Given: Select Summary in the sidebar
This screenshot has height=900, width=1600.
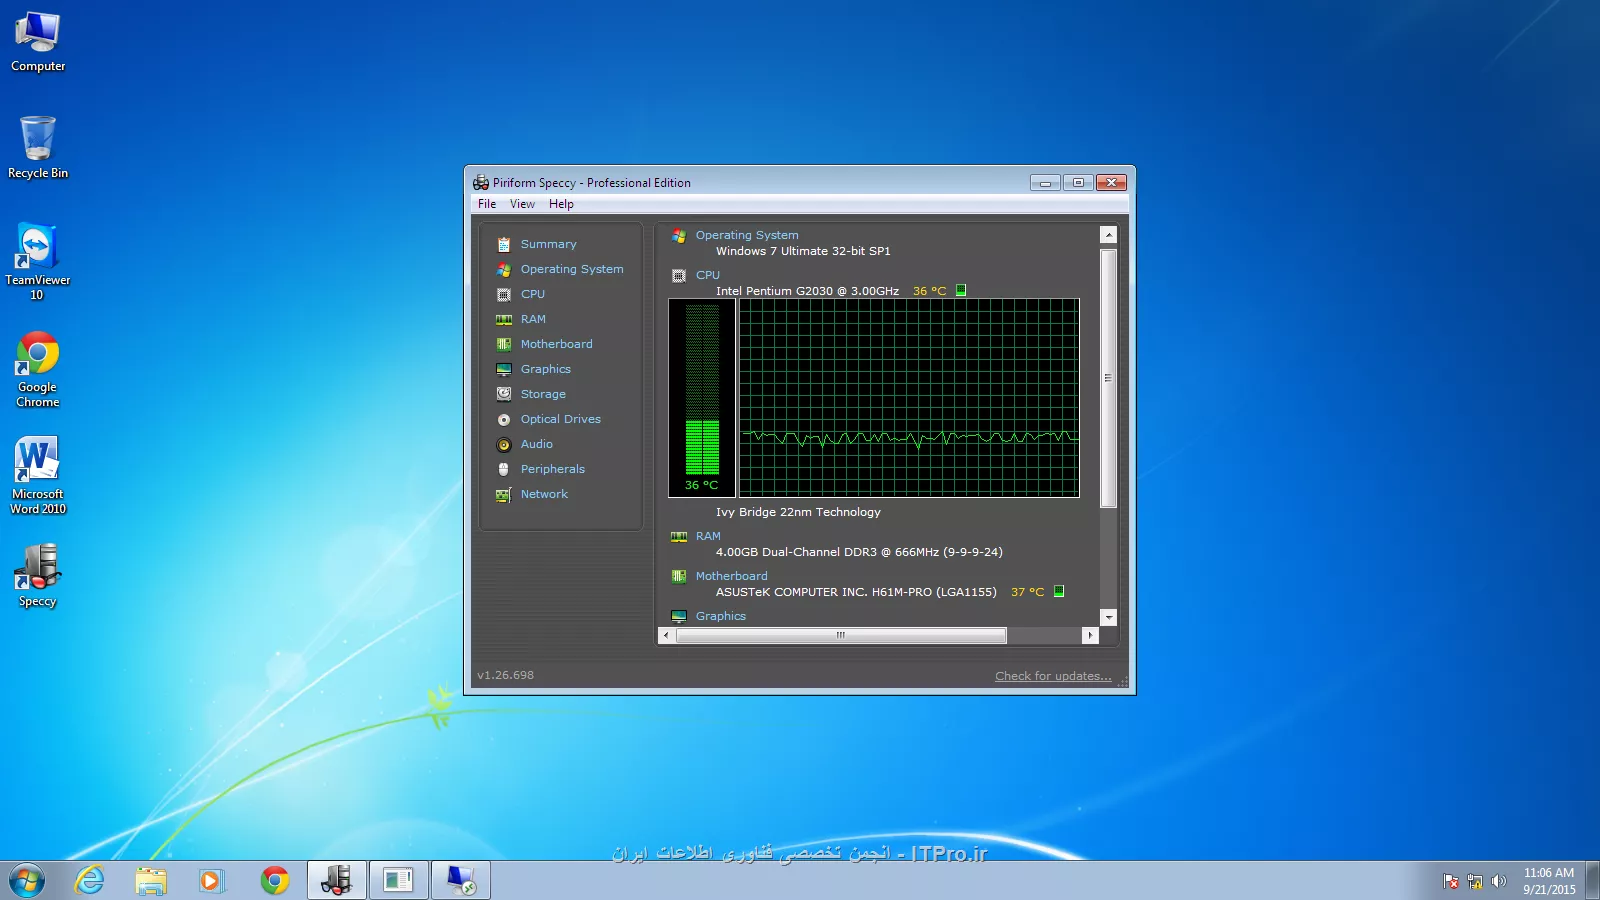Looking at the screenshot, I should coord(548,244).
